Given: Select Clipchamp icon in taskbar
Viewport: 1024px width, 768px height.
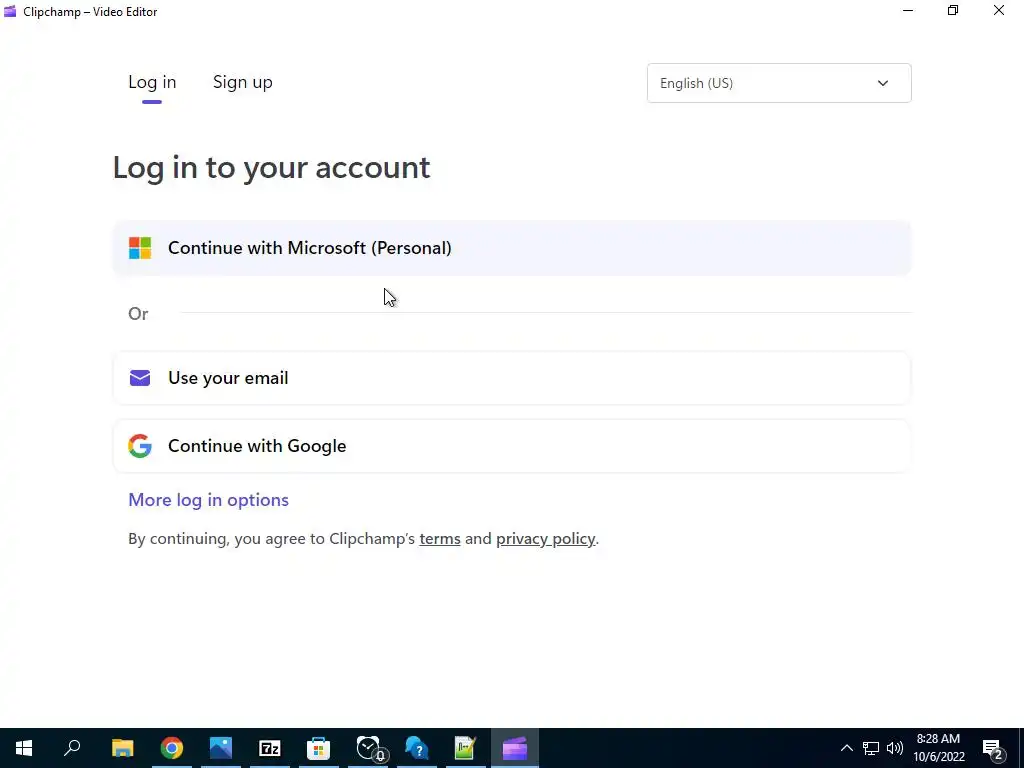Looking at the screenshot, I should pos(515,748).
